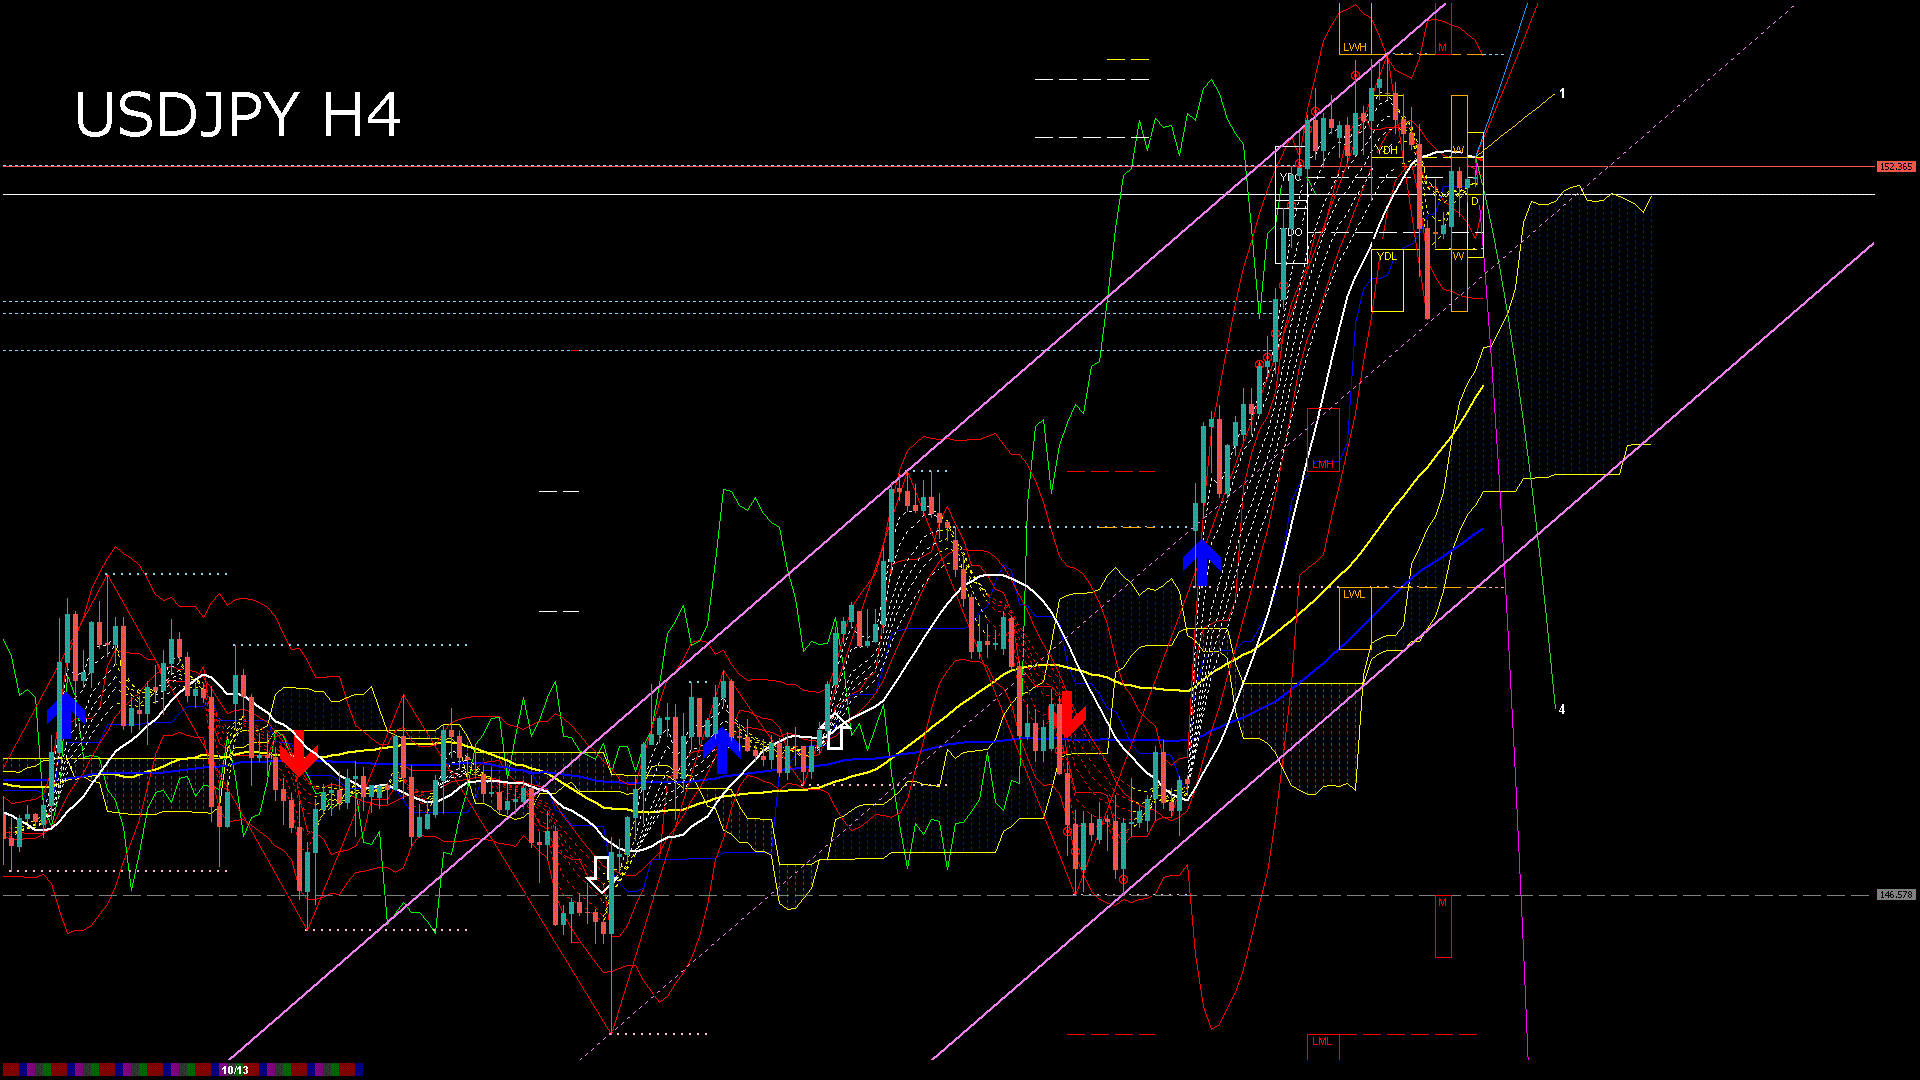This screenshot has width=1920, height=1080.
Task: Click the white hollow up arrow signal
Action: (x=835, y=732)
